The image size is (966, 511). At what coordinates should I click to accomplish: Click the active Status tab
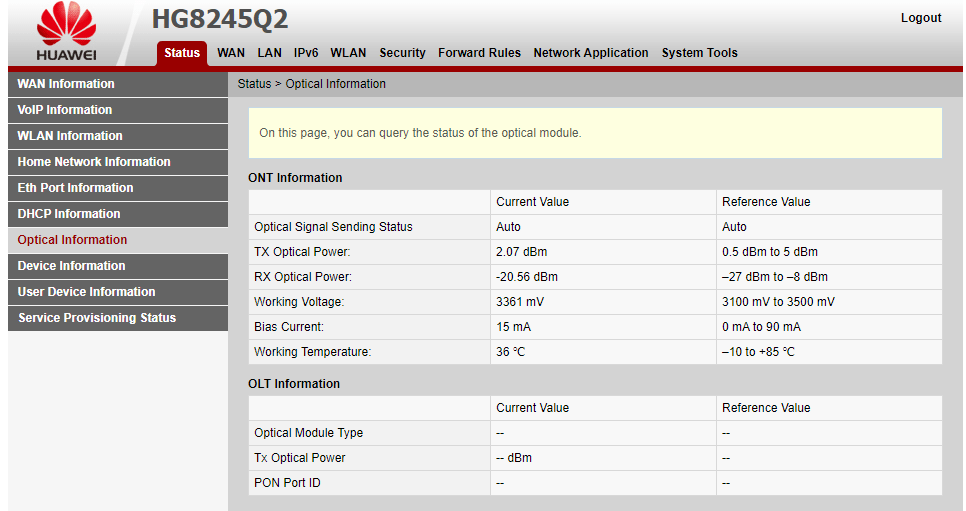(x=182, y=53)
